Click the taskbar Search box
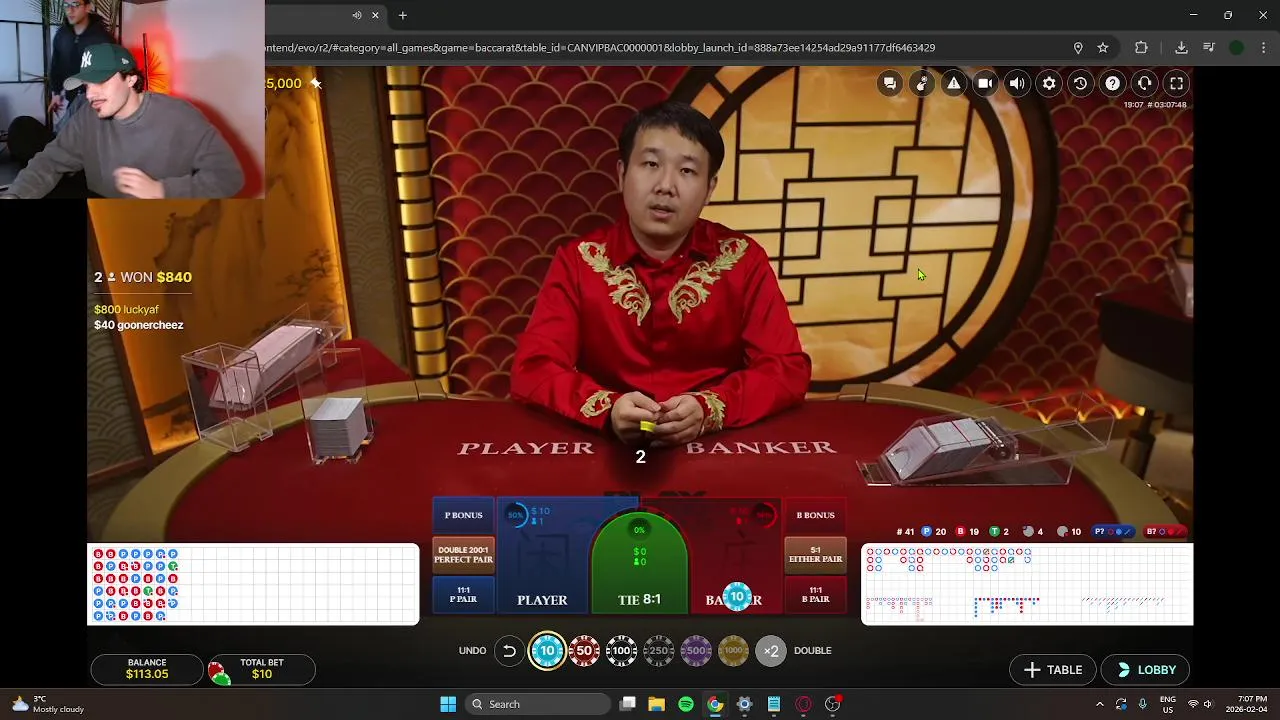The image size is (1280, 720). 538,704
